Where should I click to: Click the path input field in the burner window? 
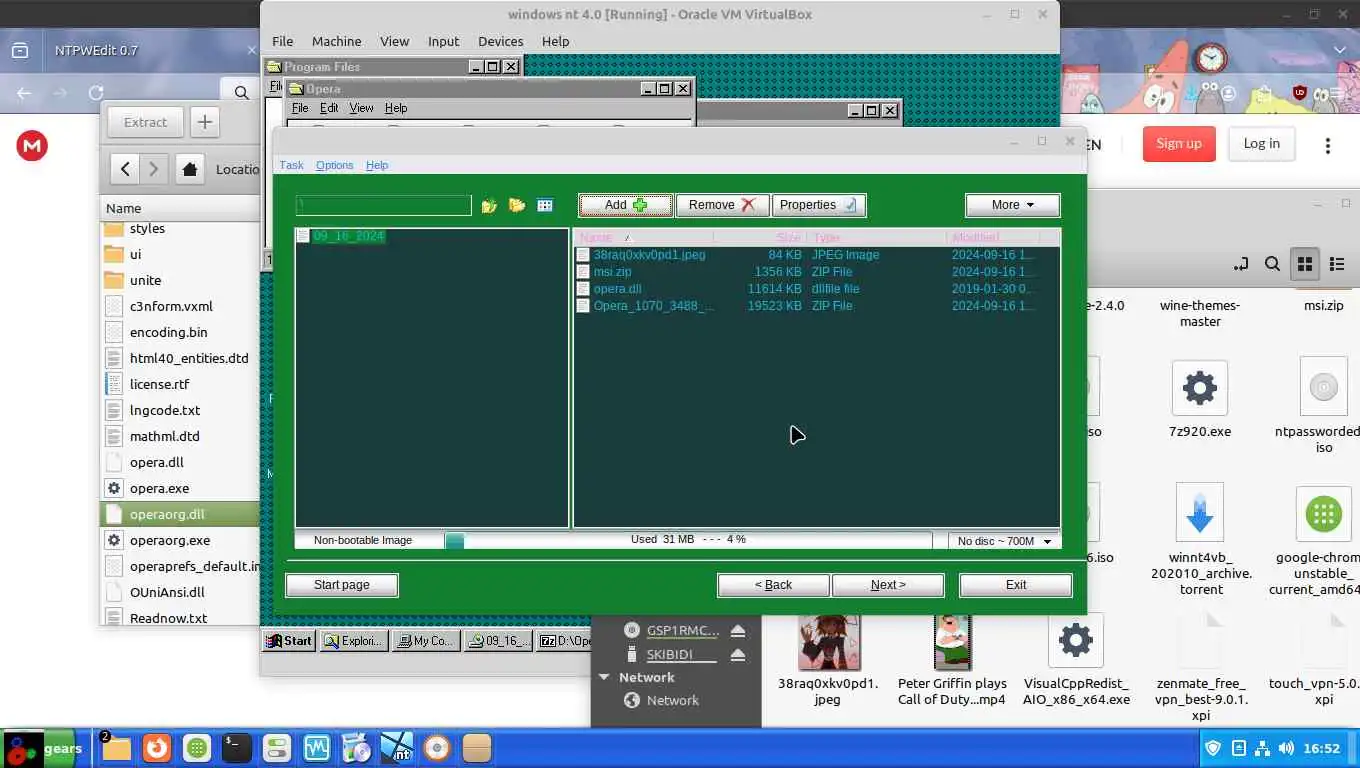click(x=383, y=205)
